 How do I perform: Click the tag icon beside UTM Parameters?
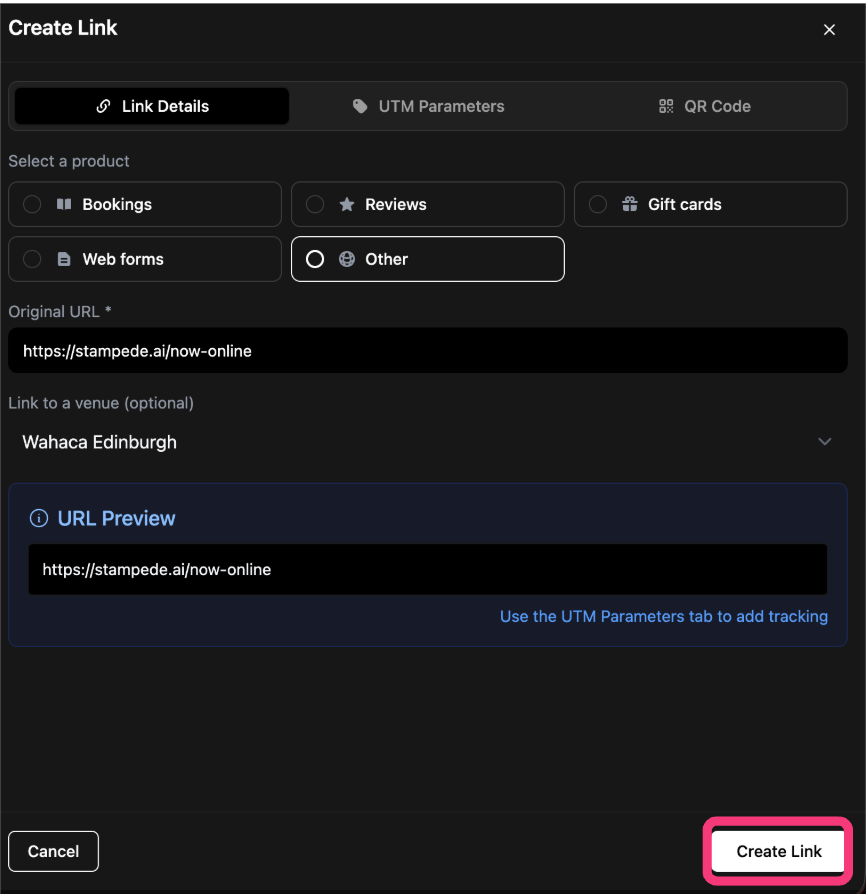pos(360,106)
